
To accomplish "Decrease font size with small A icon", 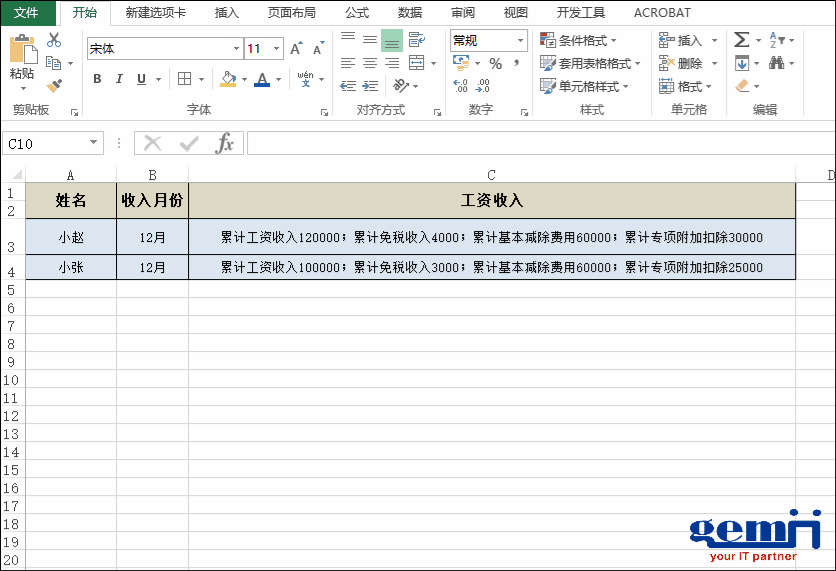I will coord(318,49).
